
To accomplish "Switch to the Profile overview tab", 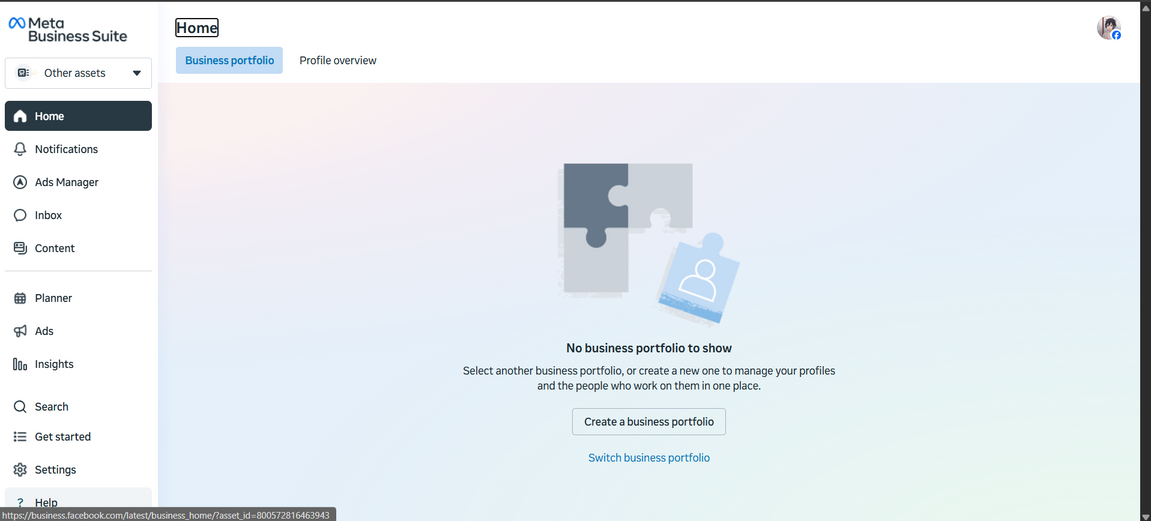I will tap(338, 60).
